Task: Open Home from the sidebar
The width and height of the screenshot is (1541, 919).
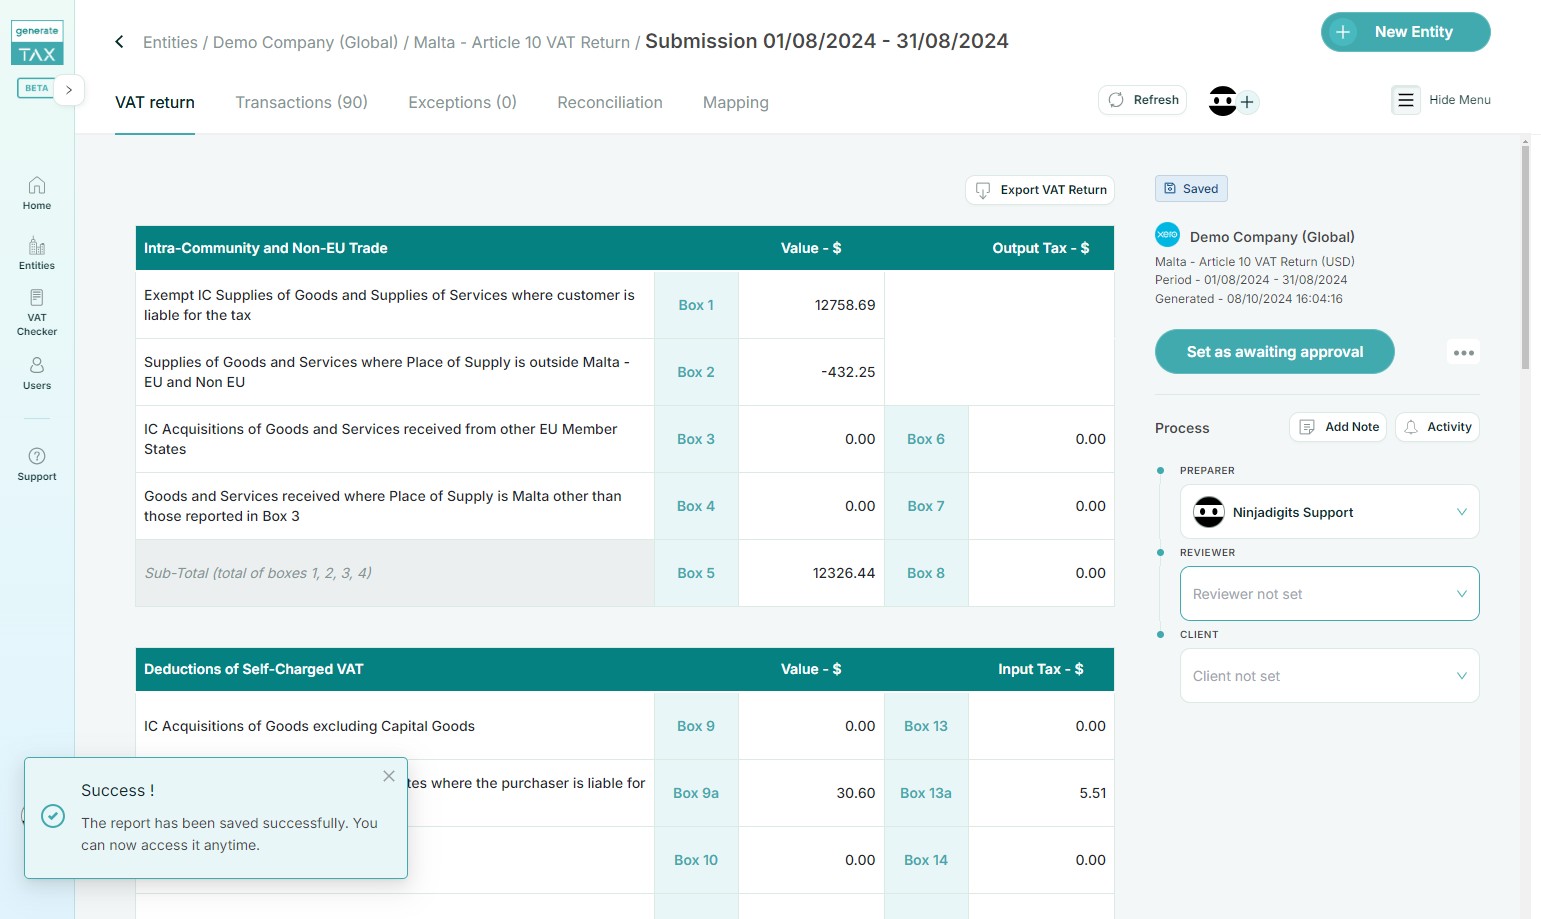Action: [37, 193]
